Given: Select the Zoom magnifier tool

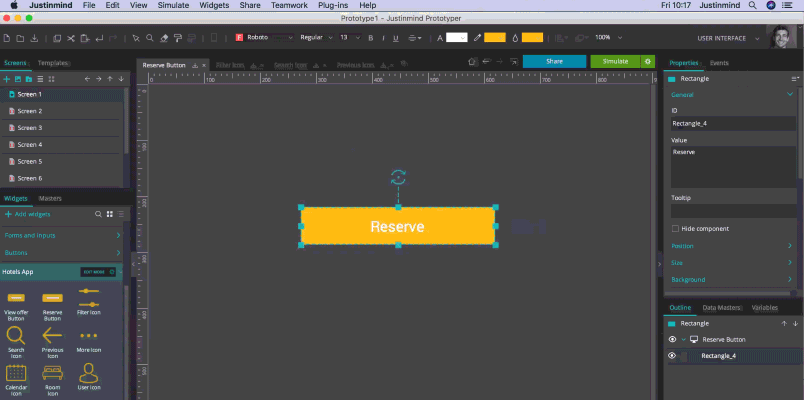Looking at the screenshot, I should tap(150, 38).
